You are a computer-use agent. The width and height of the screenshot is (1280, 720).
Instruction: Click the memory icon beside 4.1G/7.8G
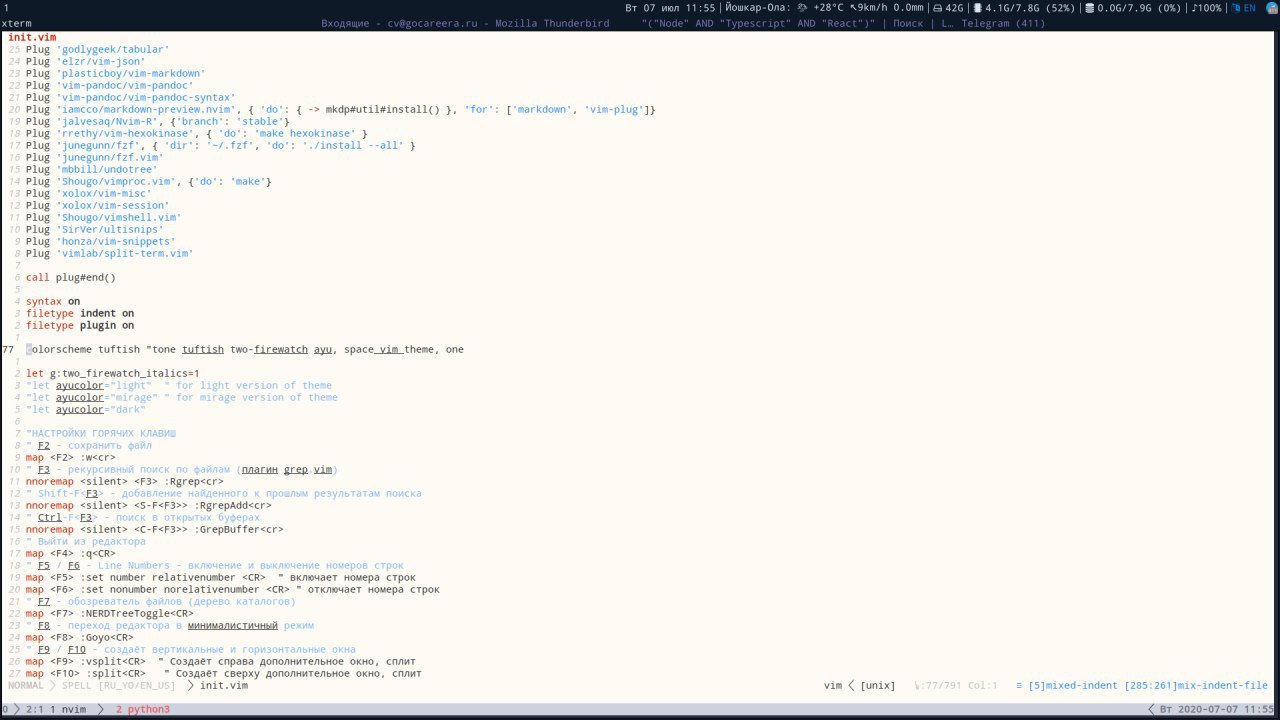[978, 8]
